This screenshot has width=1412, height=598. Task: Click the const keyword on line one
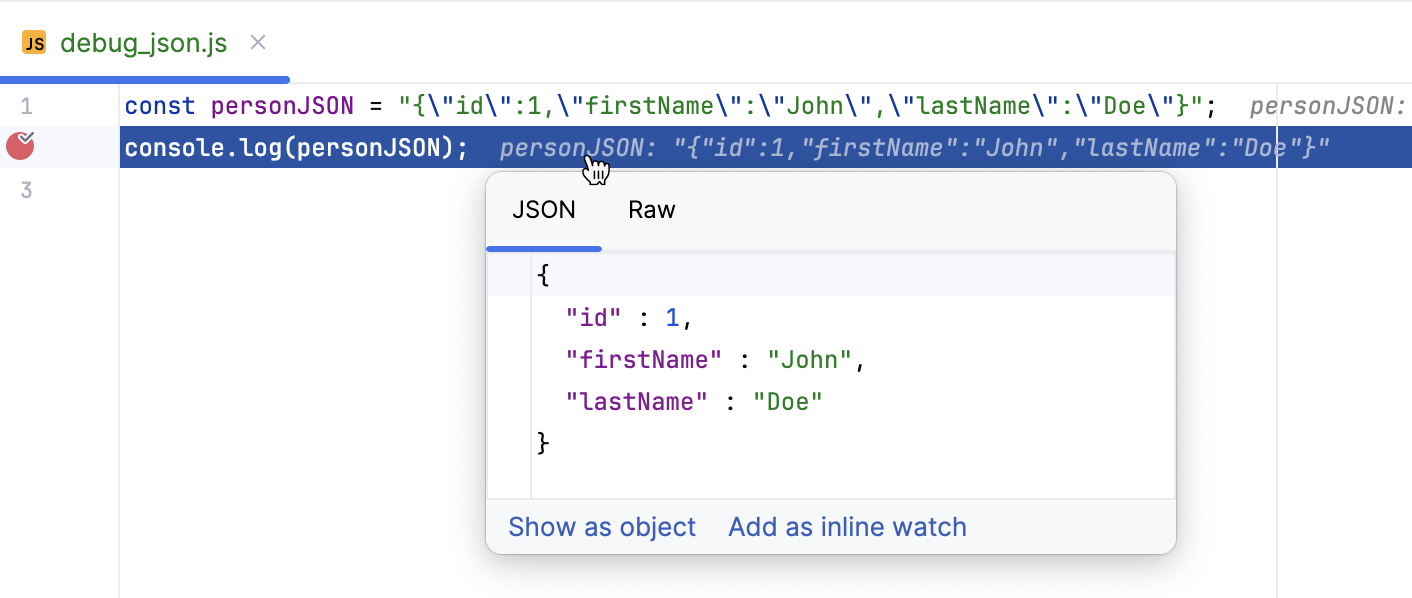[160, 106]
